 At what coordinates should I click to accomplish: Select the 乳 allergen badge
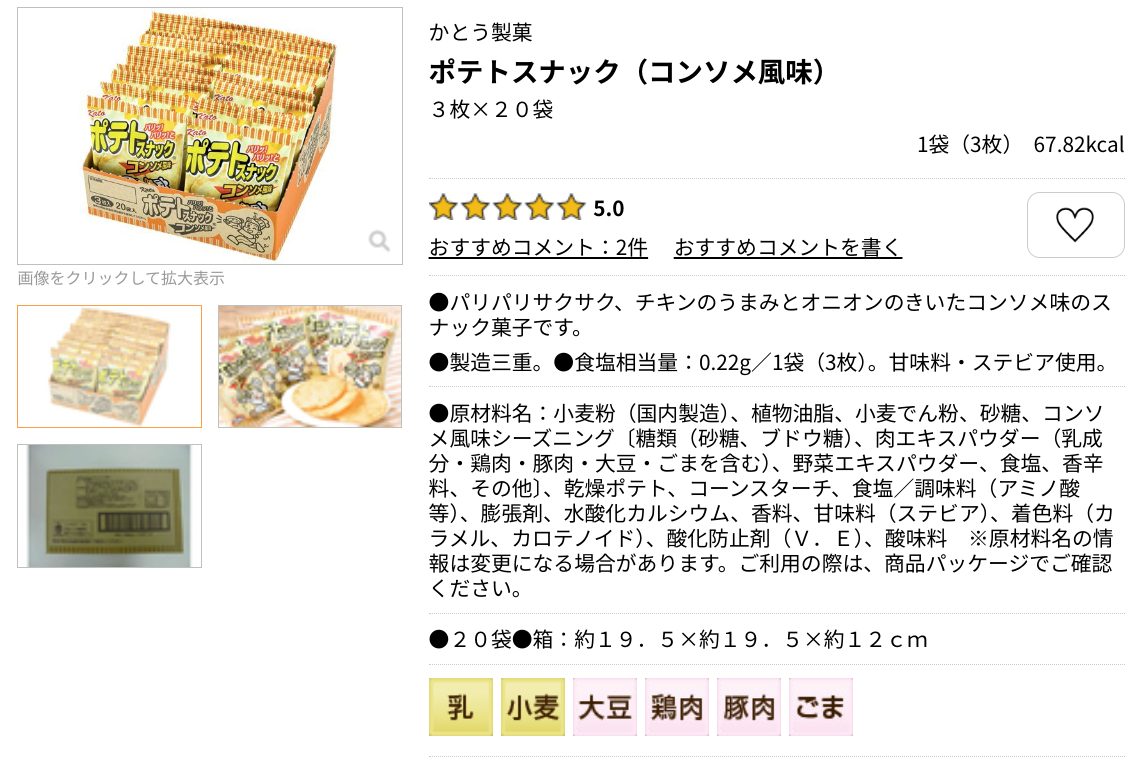tap(460, 707)
